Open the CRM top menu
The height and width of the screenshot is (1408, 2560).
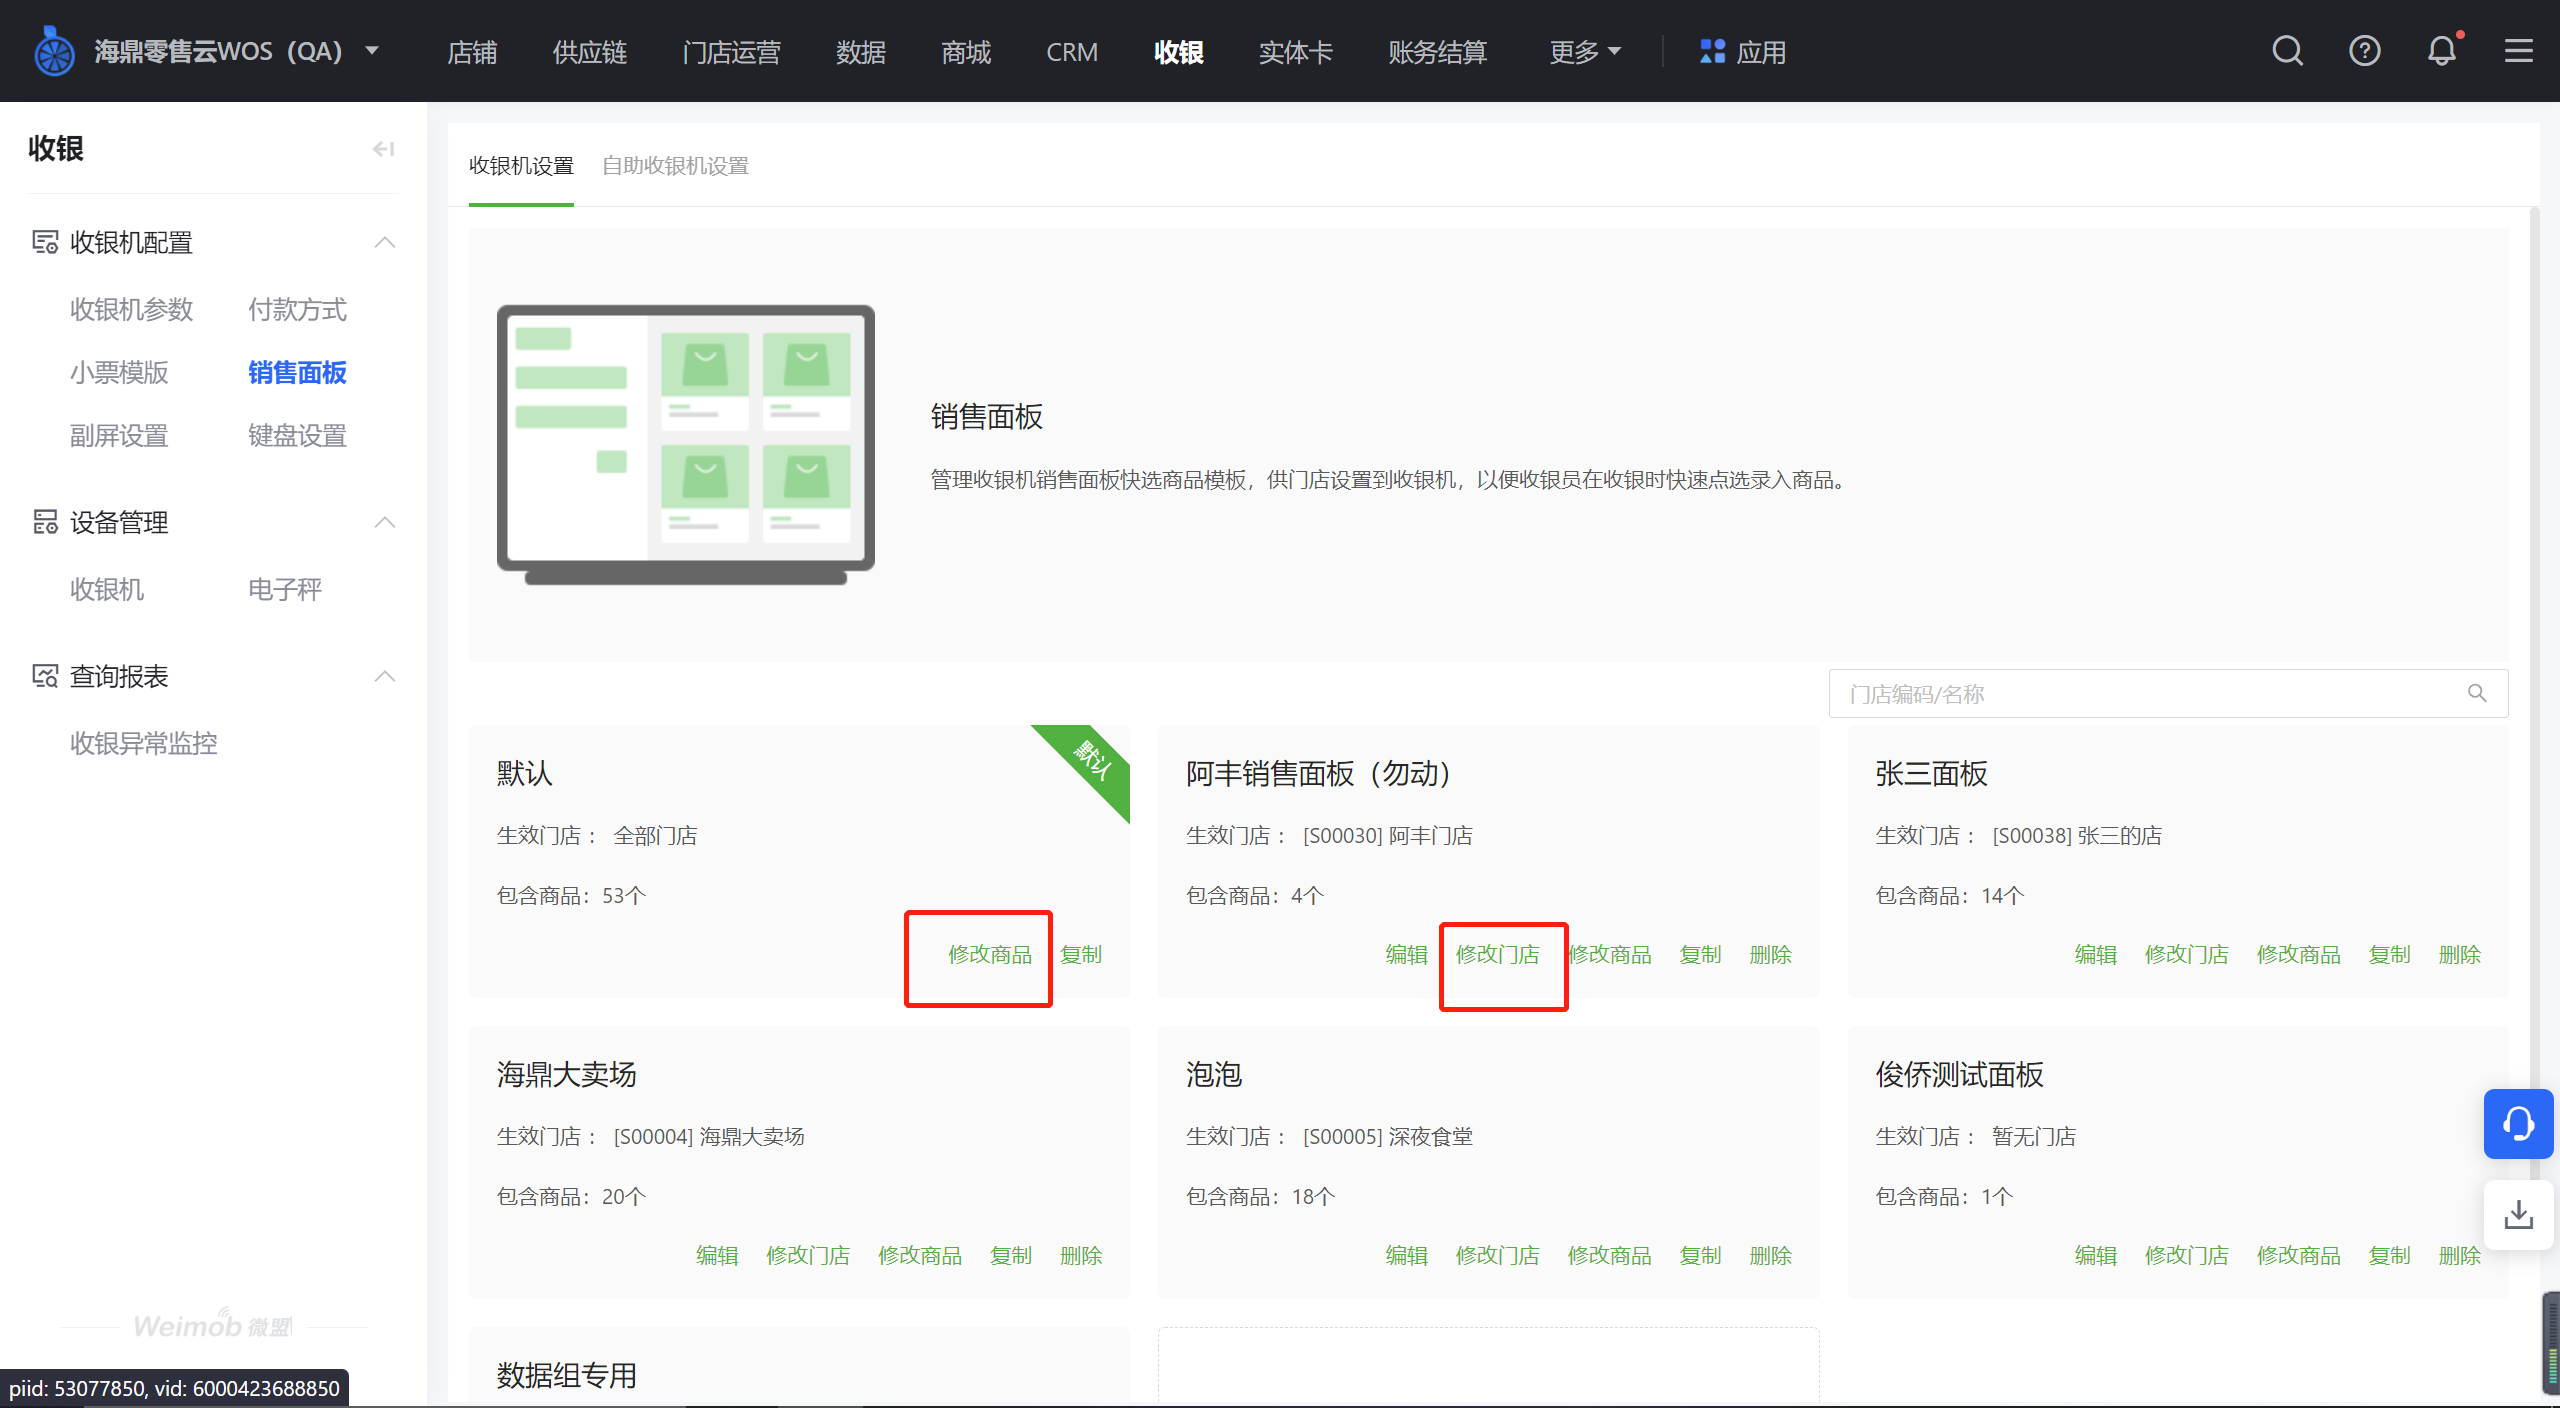[1072, 52]
